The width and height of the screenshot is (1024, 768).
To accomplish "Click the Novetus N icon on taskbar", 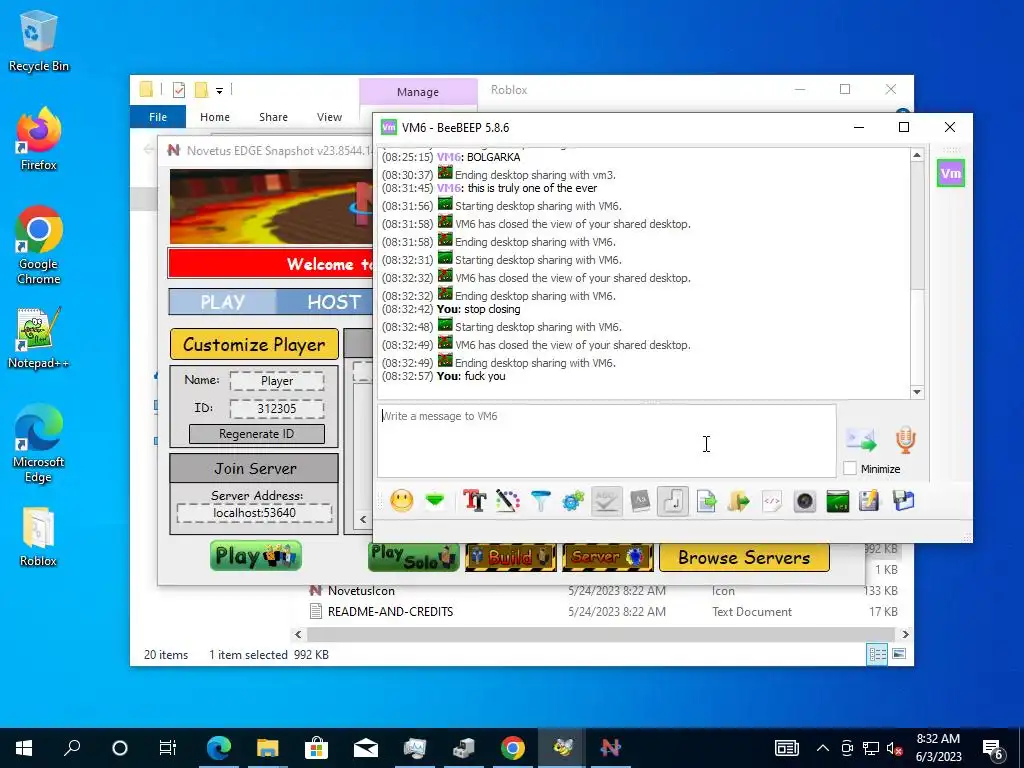I will 611,748.
